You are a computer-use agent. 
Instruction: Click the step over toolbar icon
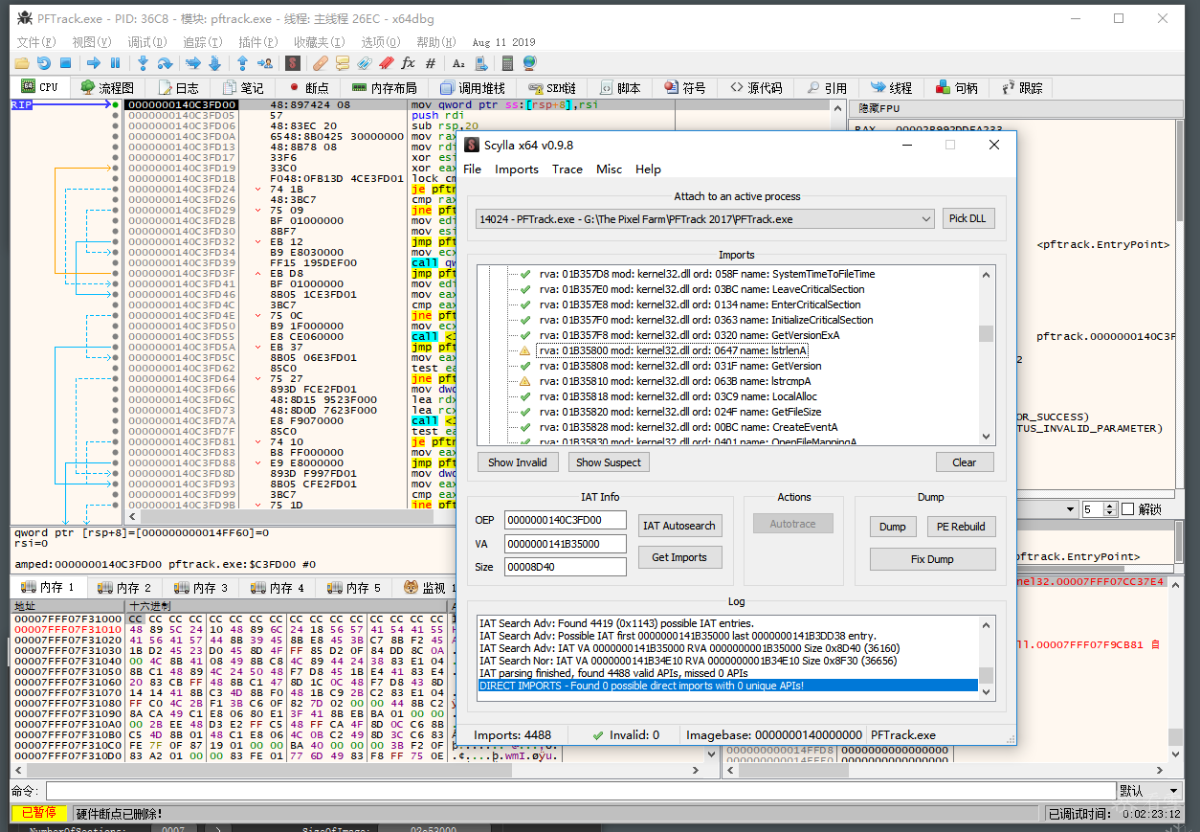(x=164, y=62)
